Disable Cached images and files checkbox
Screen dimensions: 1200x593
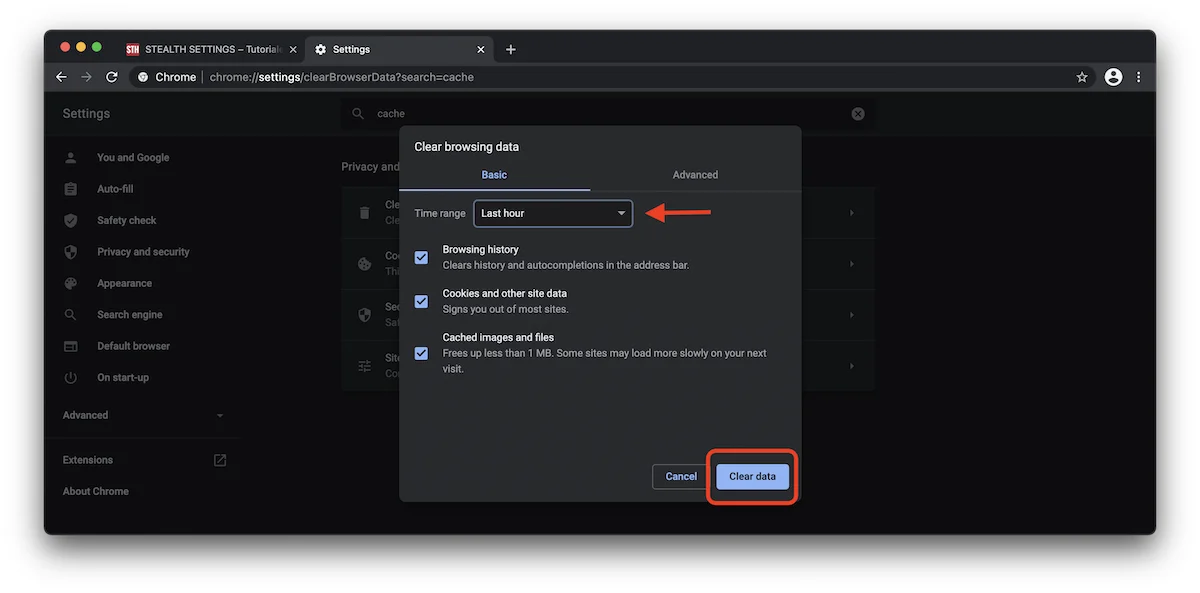[x=421, y=353]
